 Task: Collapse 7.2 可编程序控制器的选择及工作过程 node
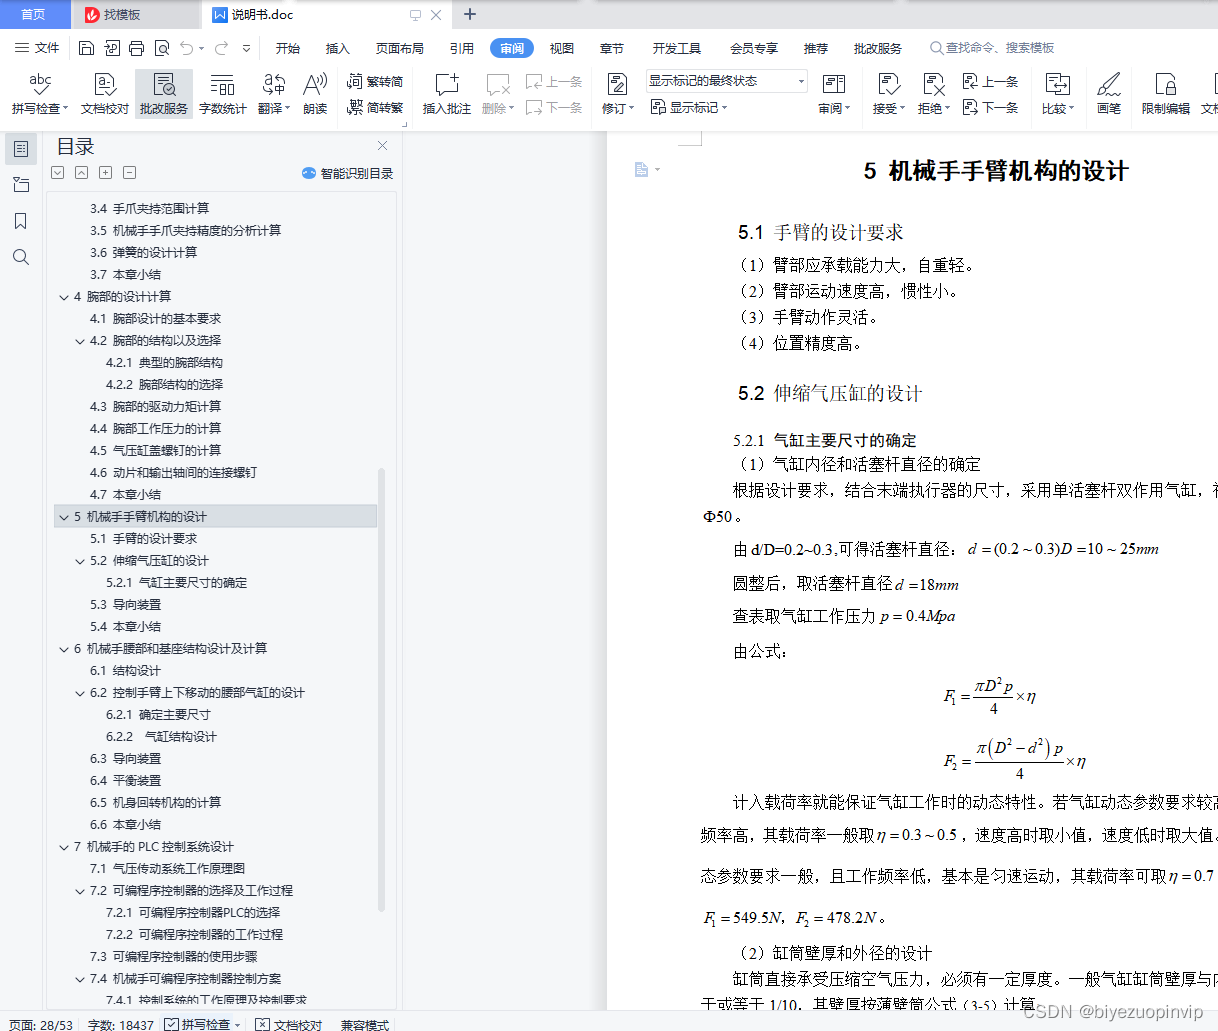click(x=80, y=891)
